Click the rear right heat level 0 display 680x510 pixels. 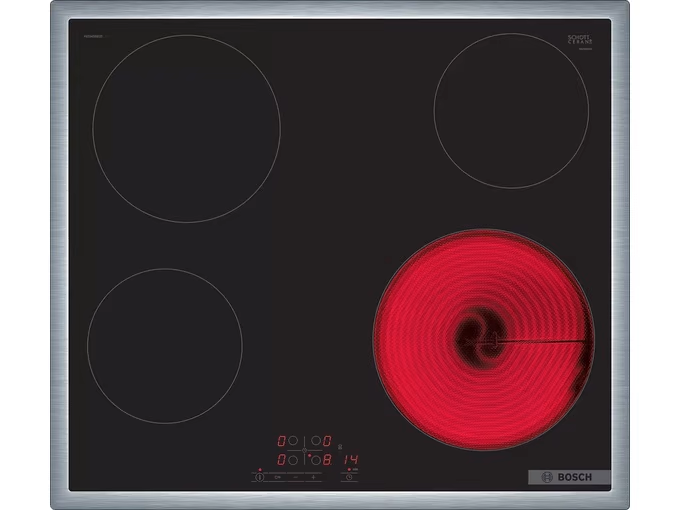[327, 439]
